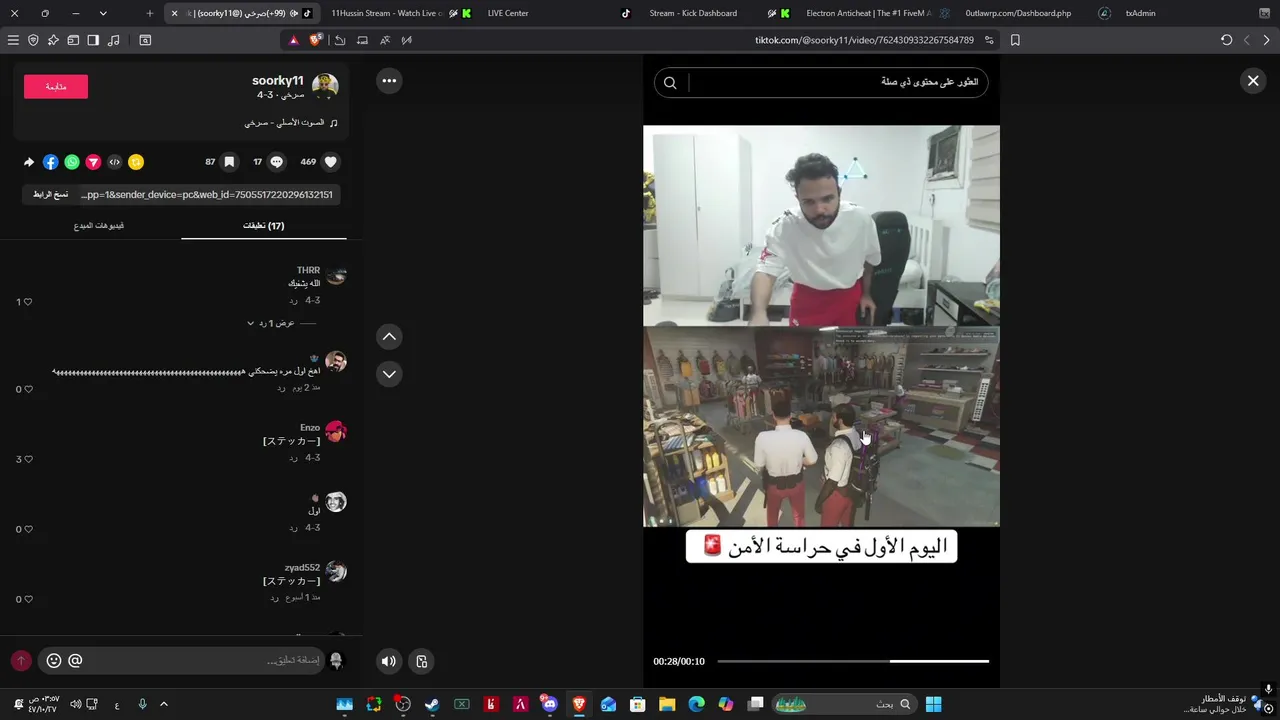Repost using the yellow repost icon
Viewport: 1280px width, 720px height.
point(136,162)
